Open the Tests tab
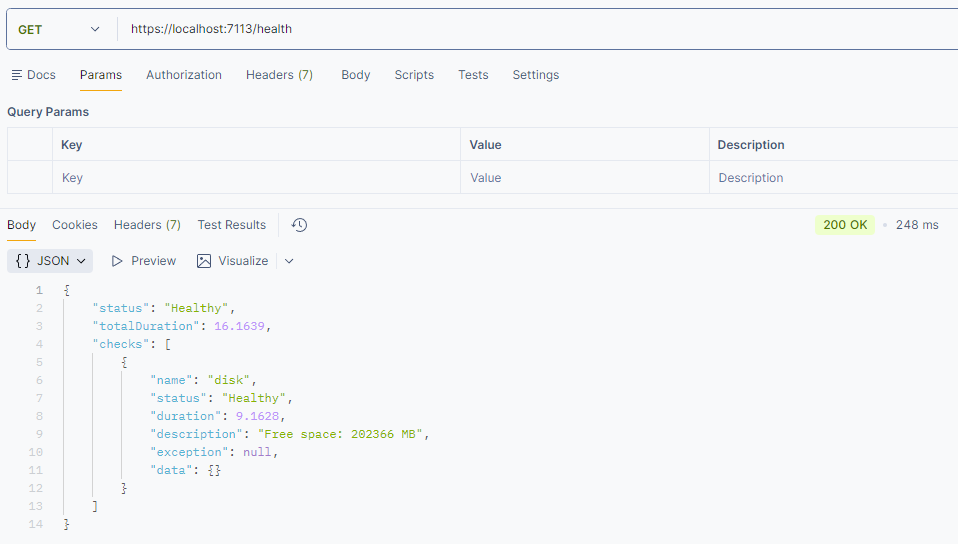The height and width of the screenshot is (544, 958). (473, 75)
